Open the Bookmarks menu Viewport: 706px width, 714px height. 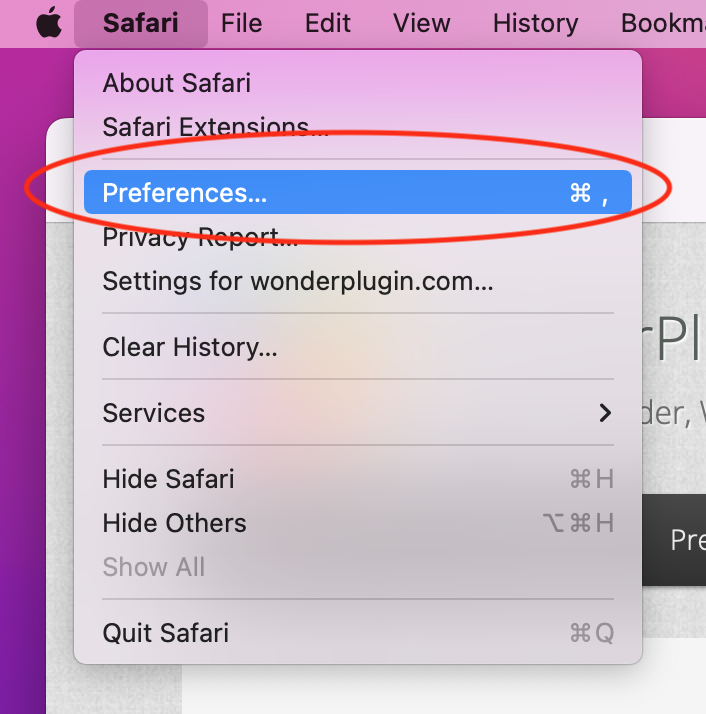click(662, 23)
